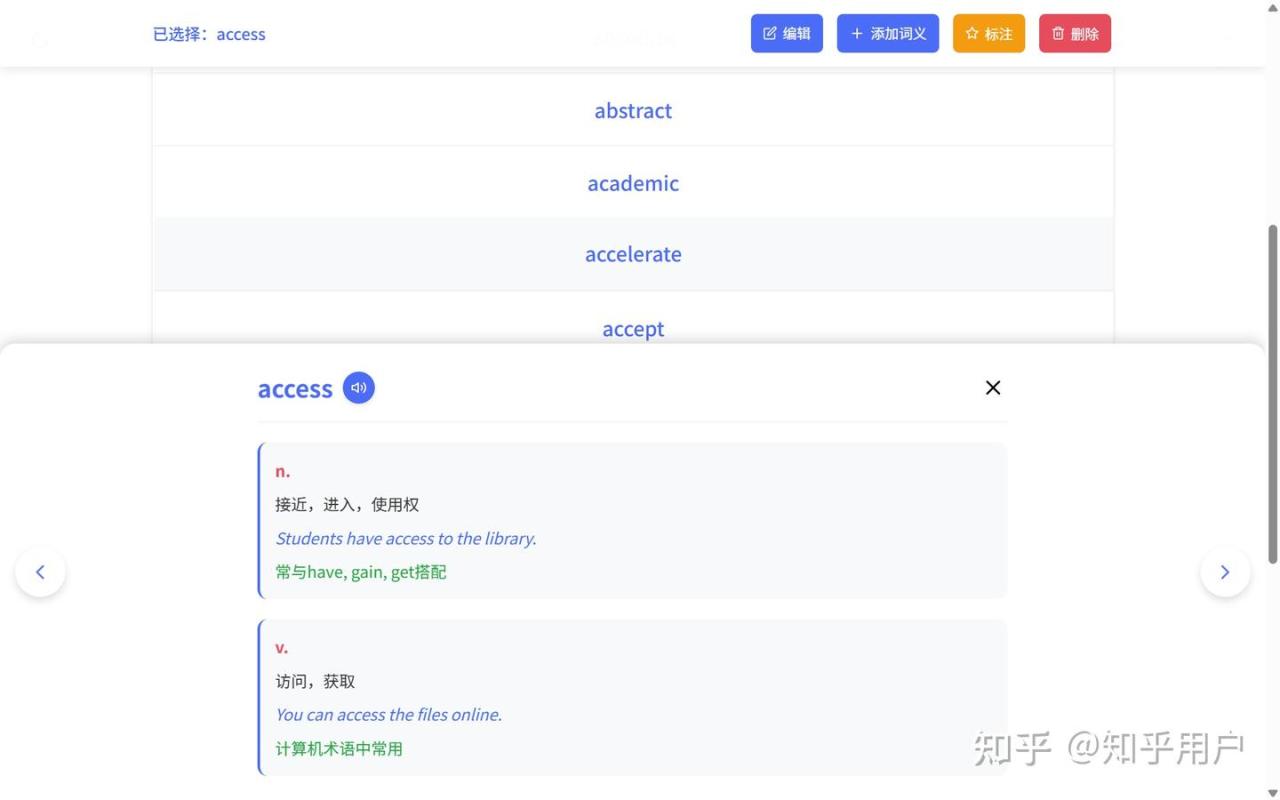Open the word abstract
Image resolution: width=1280 pixels, height=800 pixels.
tap(633, 111)
